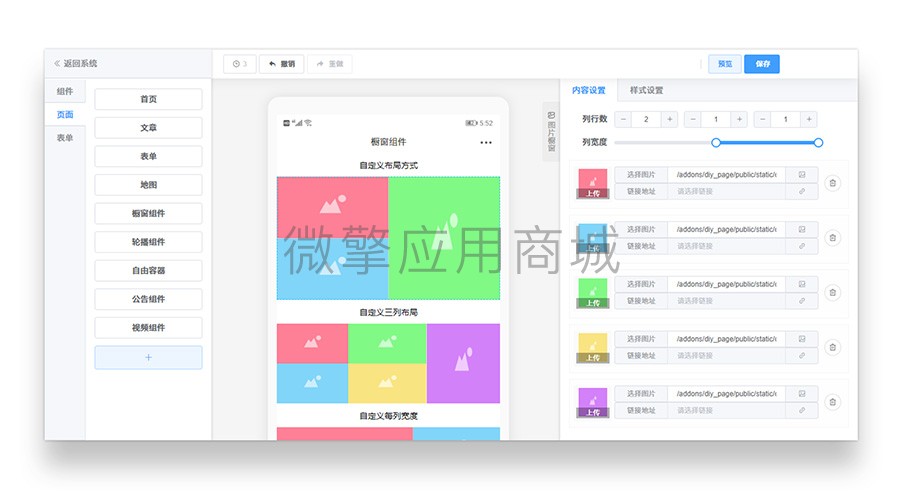Image resolution: width=902 pixels, height=500 pixels.
Task: Decrease the third 列行数 stepper
Action: (x=762, y=119)
